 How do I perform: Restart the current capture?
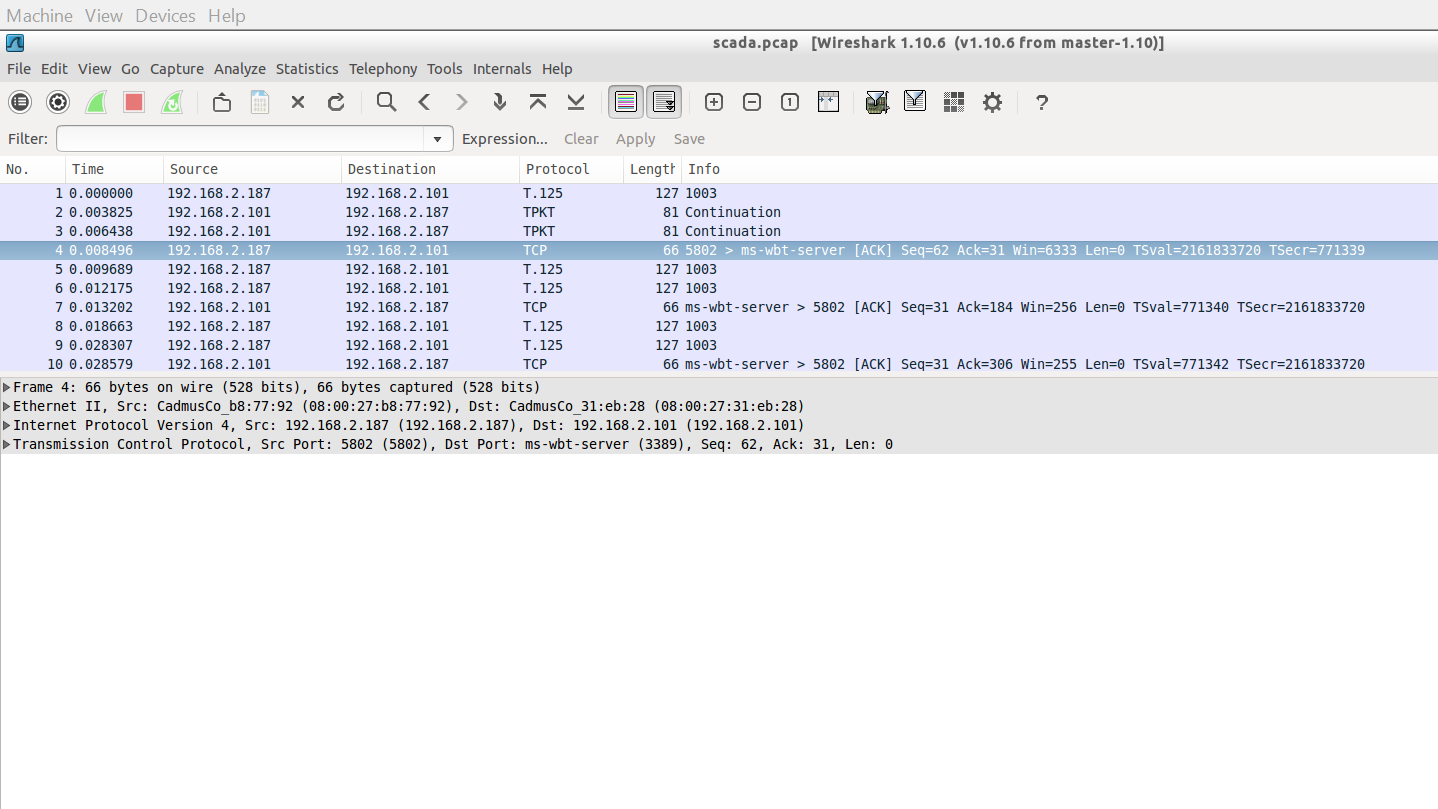172,102
